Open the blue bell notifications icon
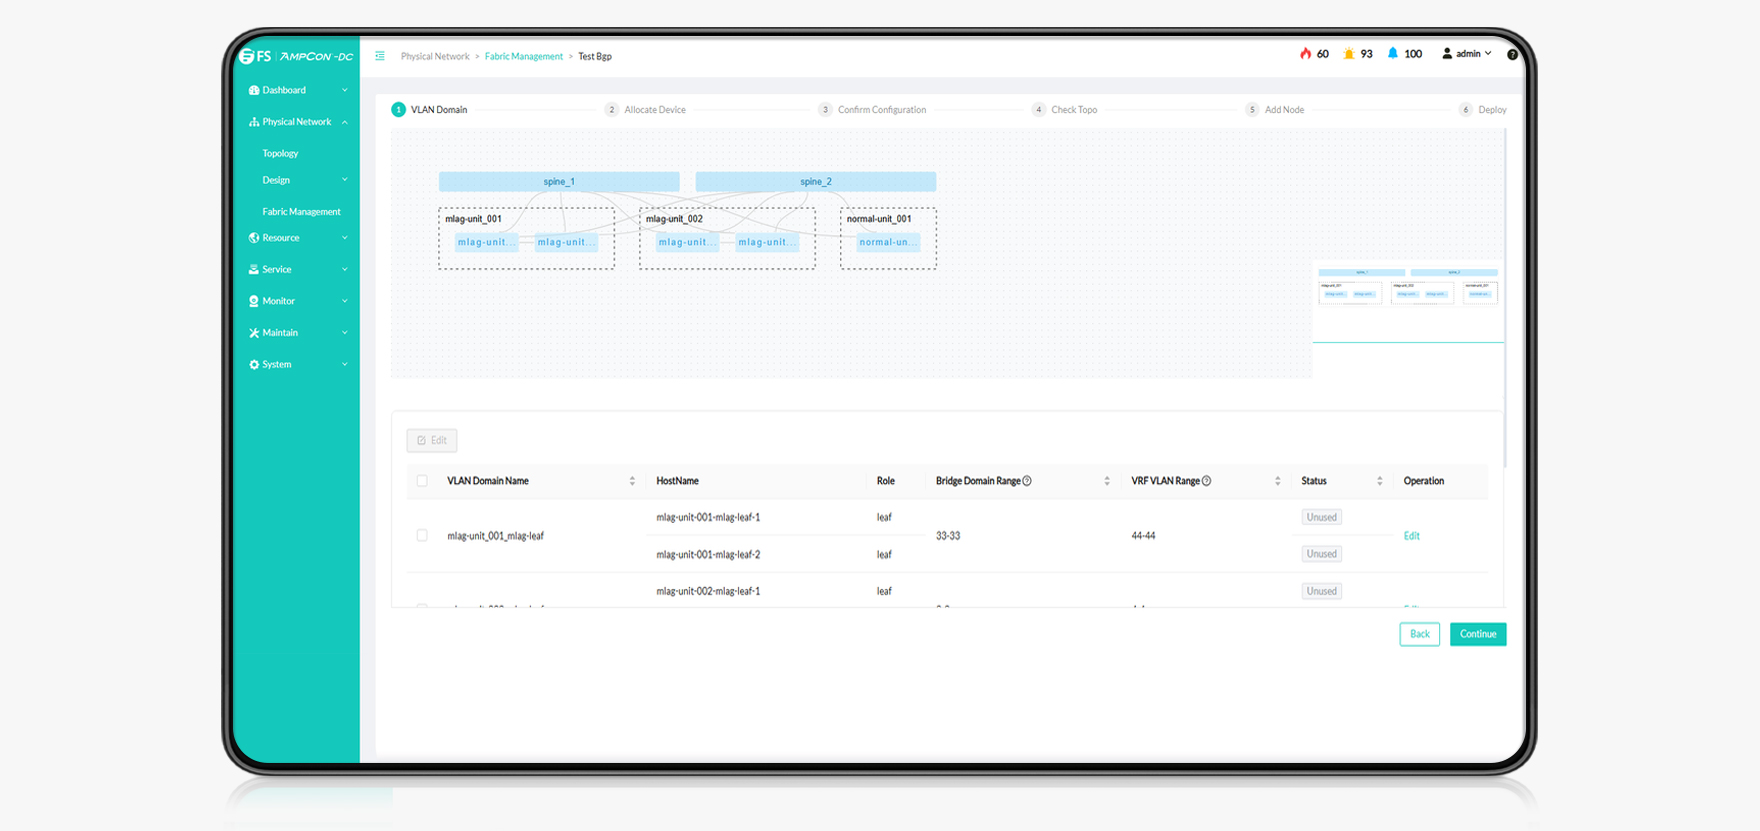Viewport: 1760px width, 831px height. coord(1392,54)
